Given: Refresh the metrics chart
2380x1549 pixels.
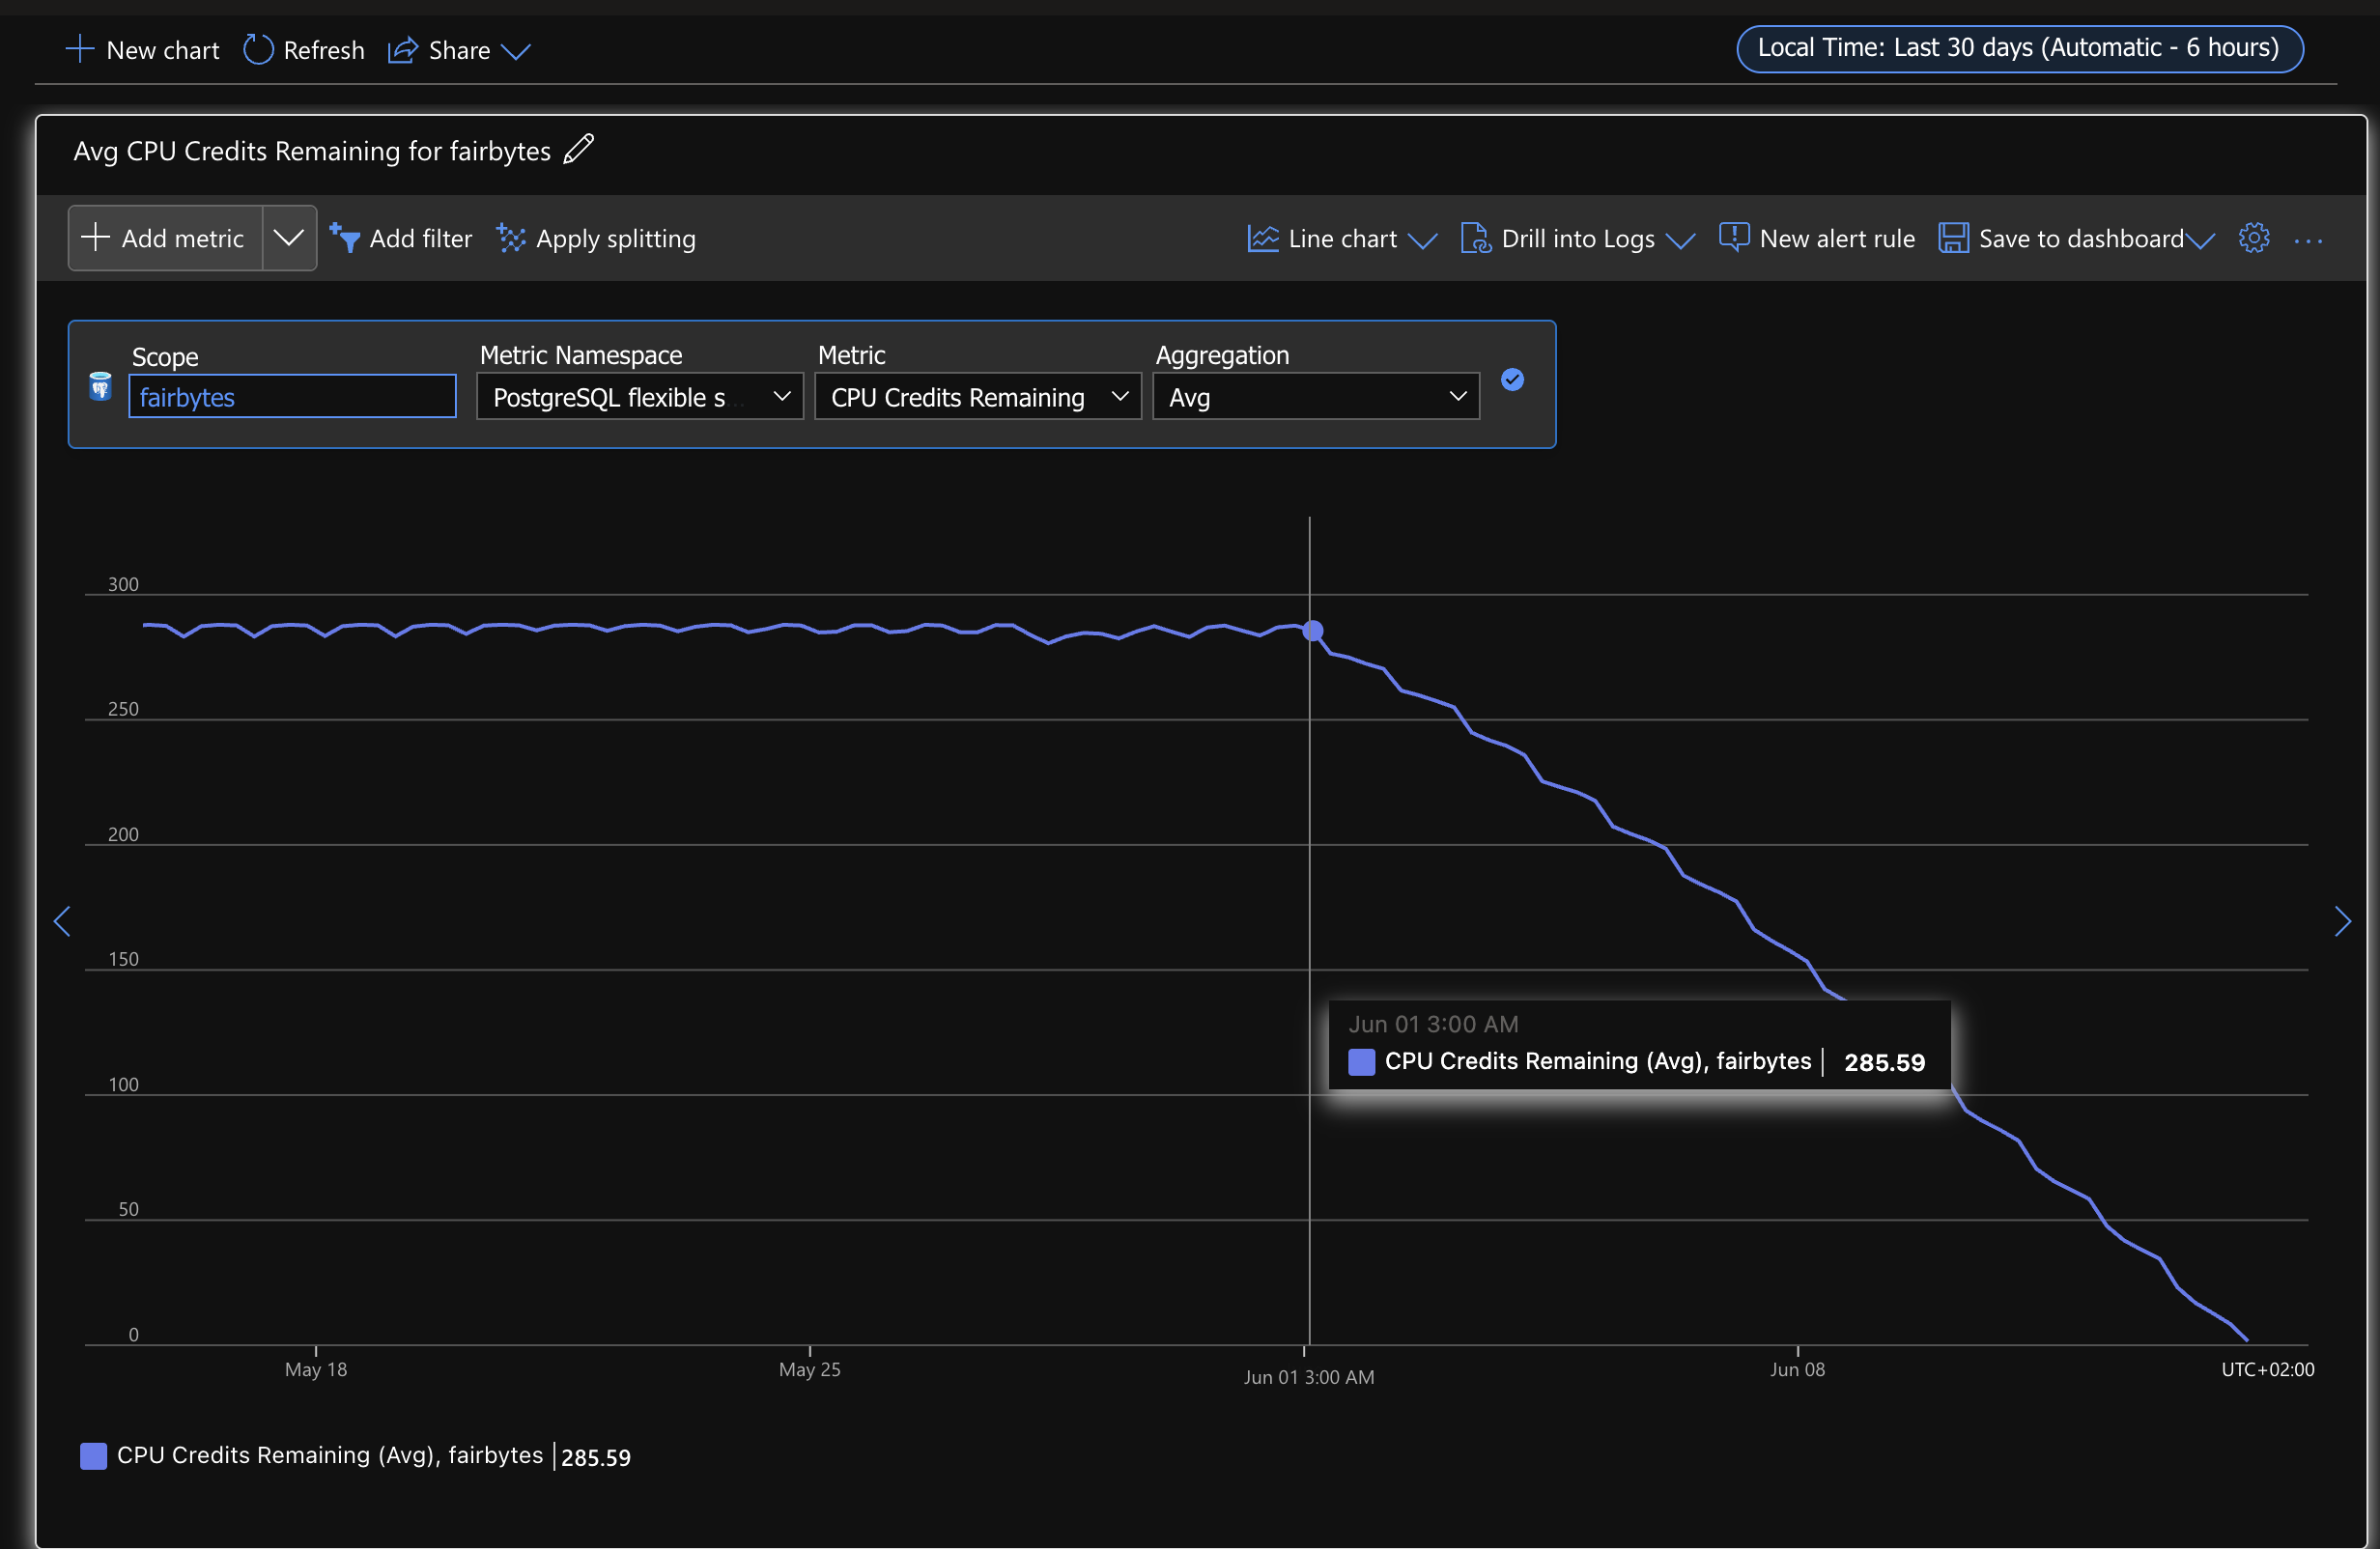Looking at the screenshot, I should tap(304, 49).
